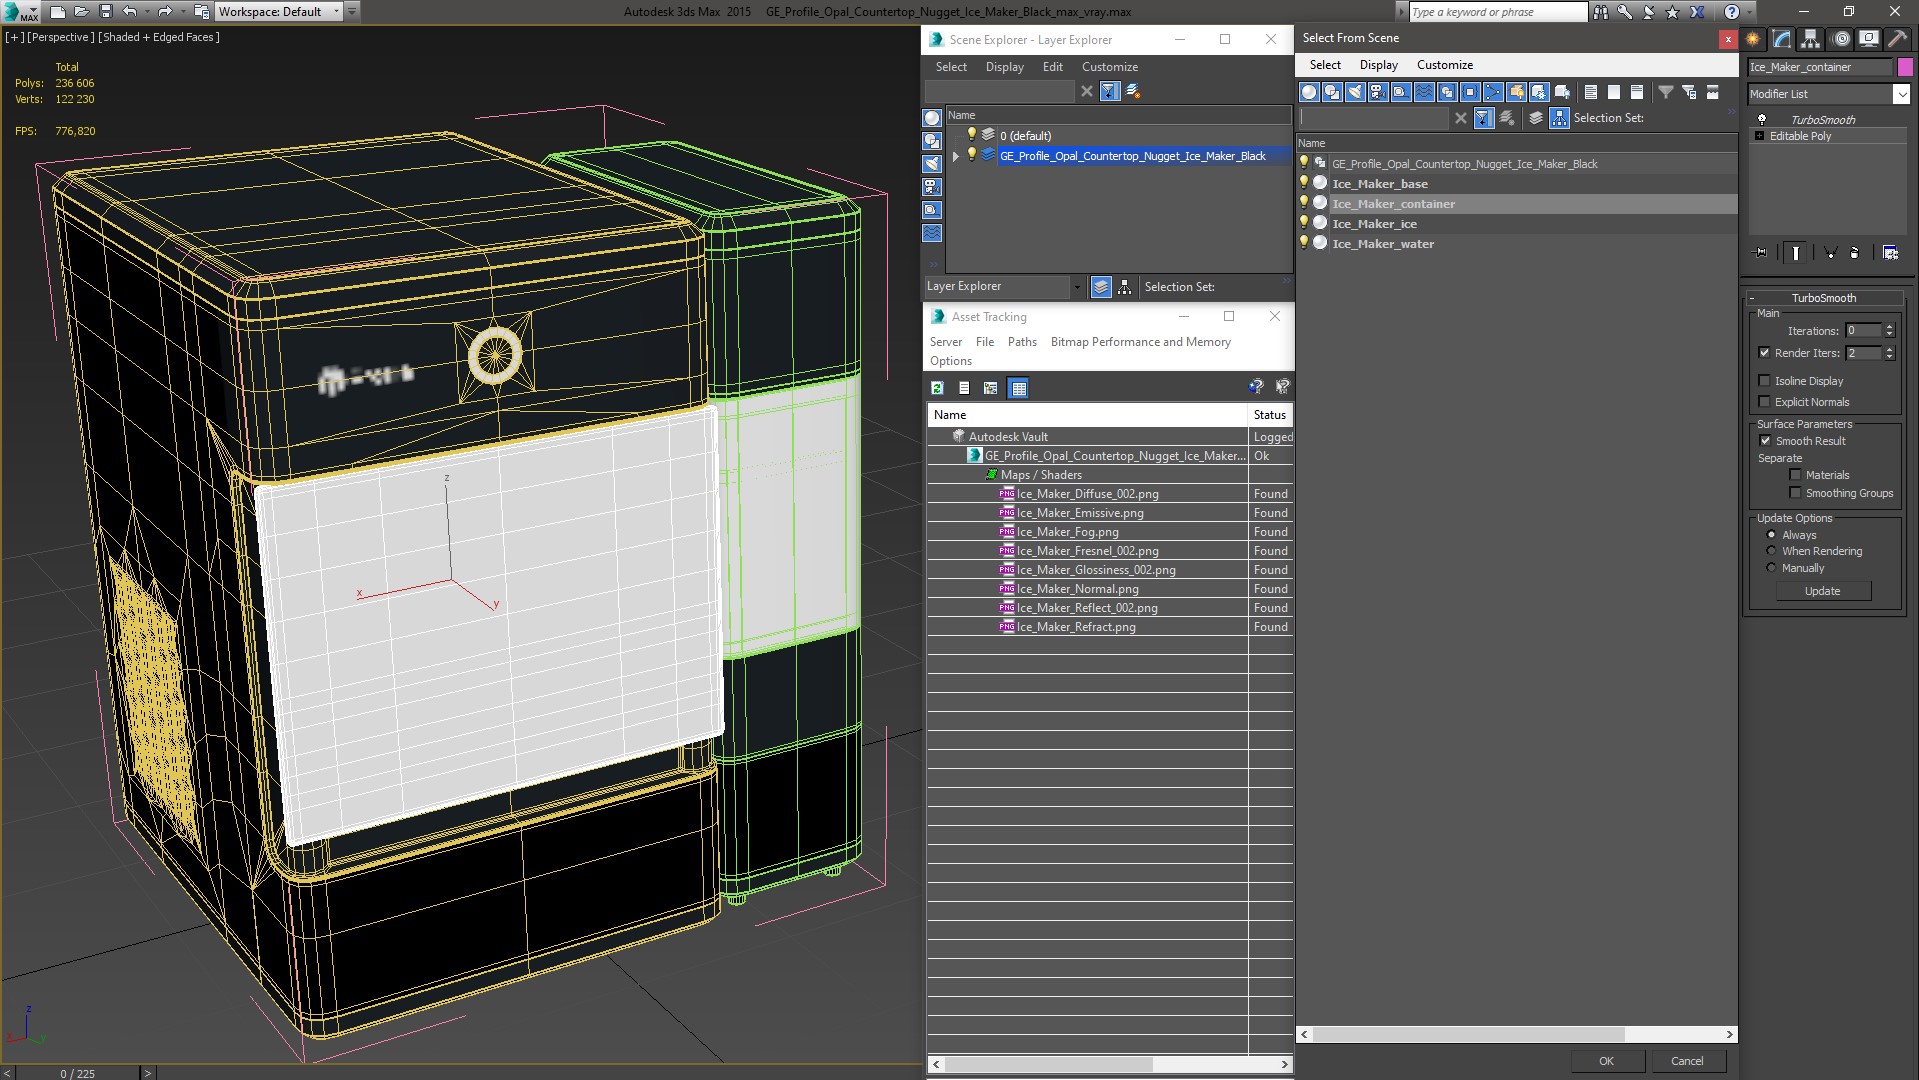Click the Update button in TurboSmooth
The height and width of the screenshot is (1080, 1919).
tap(1822, 591)
